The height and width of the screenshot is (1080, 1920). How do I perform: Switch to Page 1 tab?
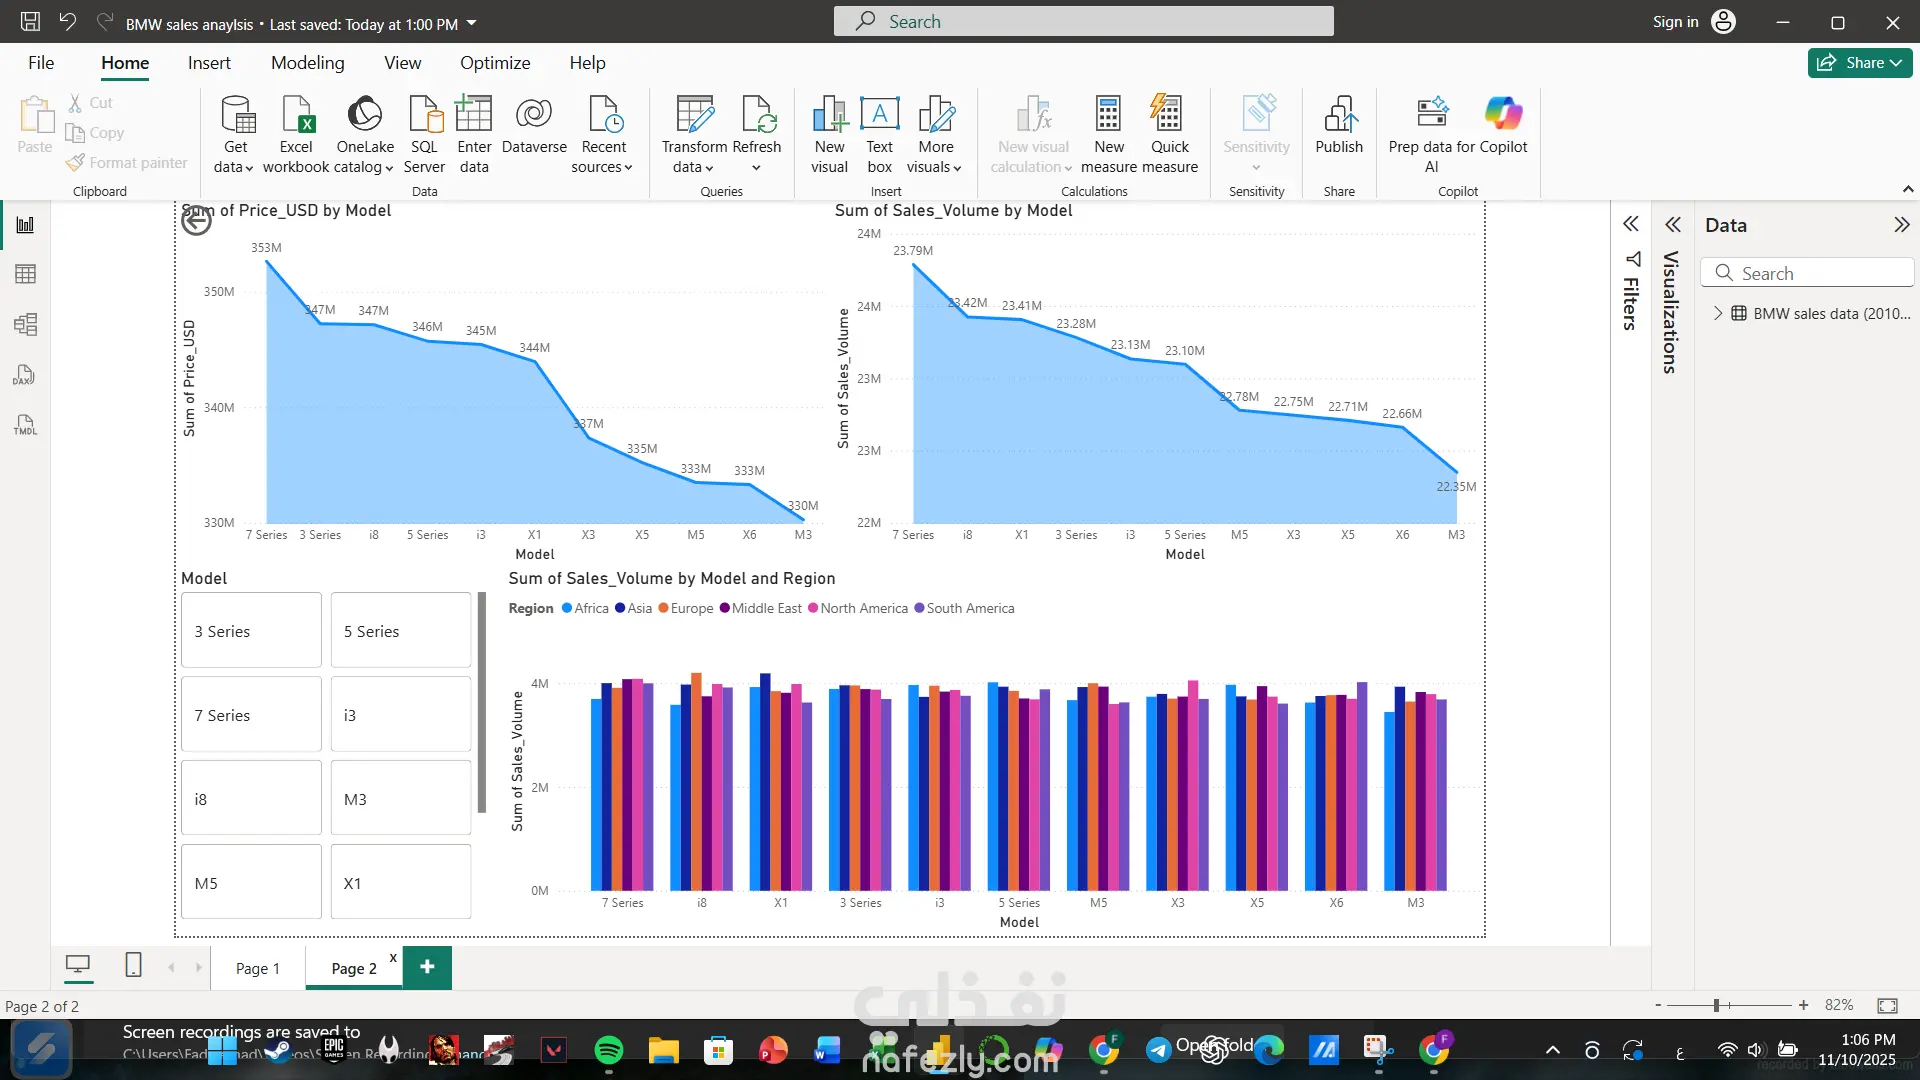[258, 968]
